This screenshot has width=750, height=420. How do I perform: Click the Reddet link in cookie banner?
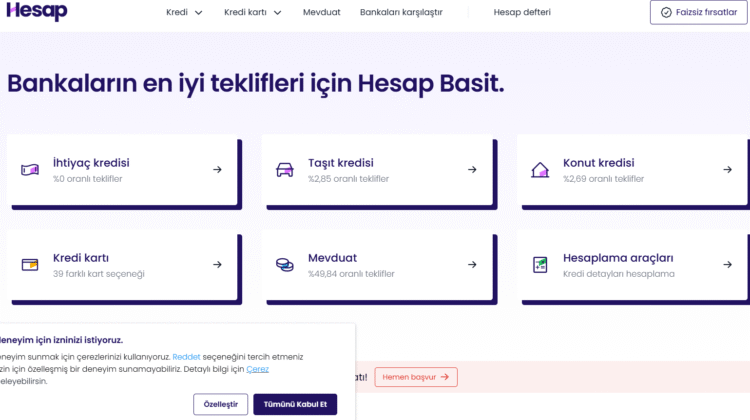pos(186,357)
